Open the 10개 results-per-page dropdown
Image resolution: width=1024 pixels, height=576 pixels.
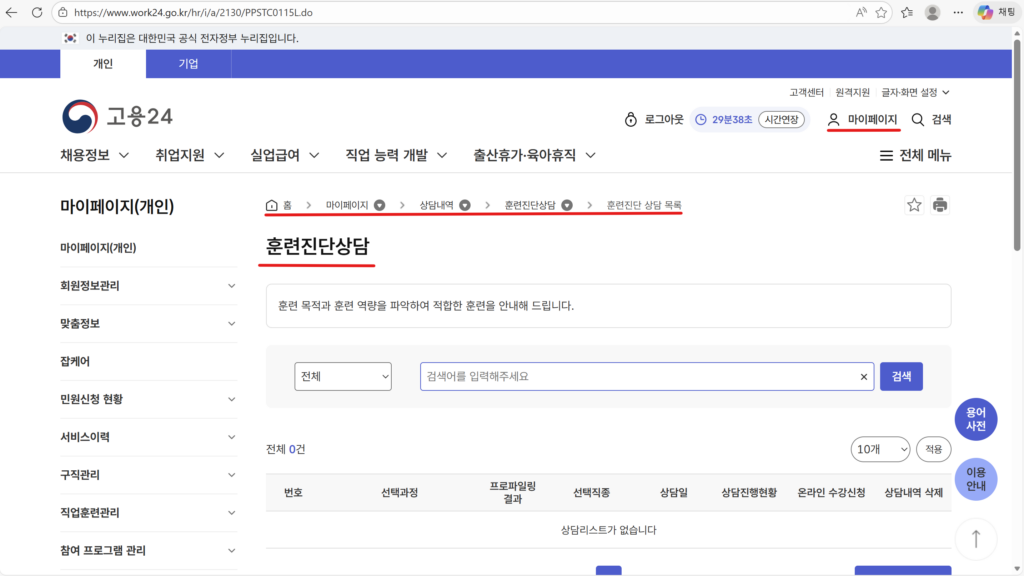880,449
